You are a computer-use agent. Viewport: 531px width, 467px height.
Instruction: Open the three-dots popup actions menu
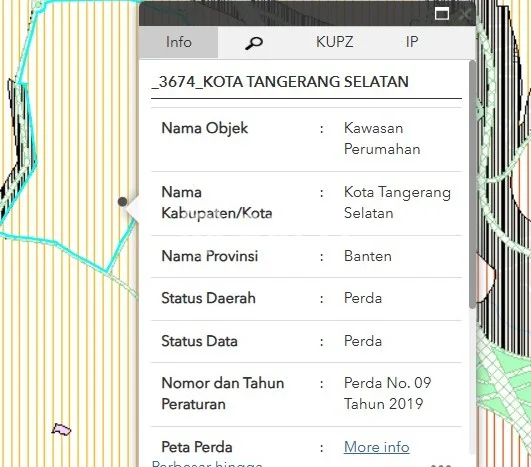(x=441, y=465)
